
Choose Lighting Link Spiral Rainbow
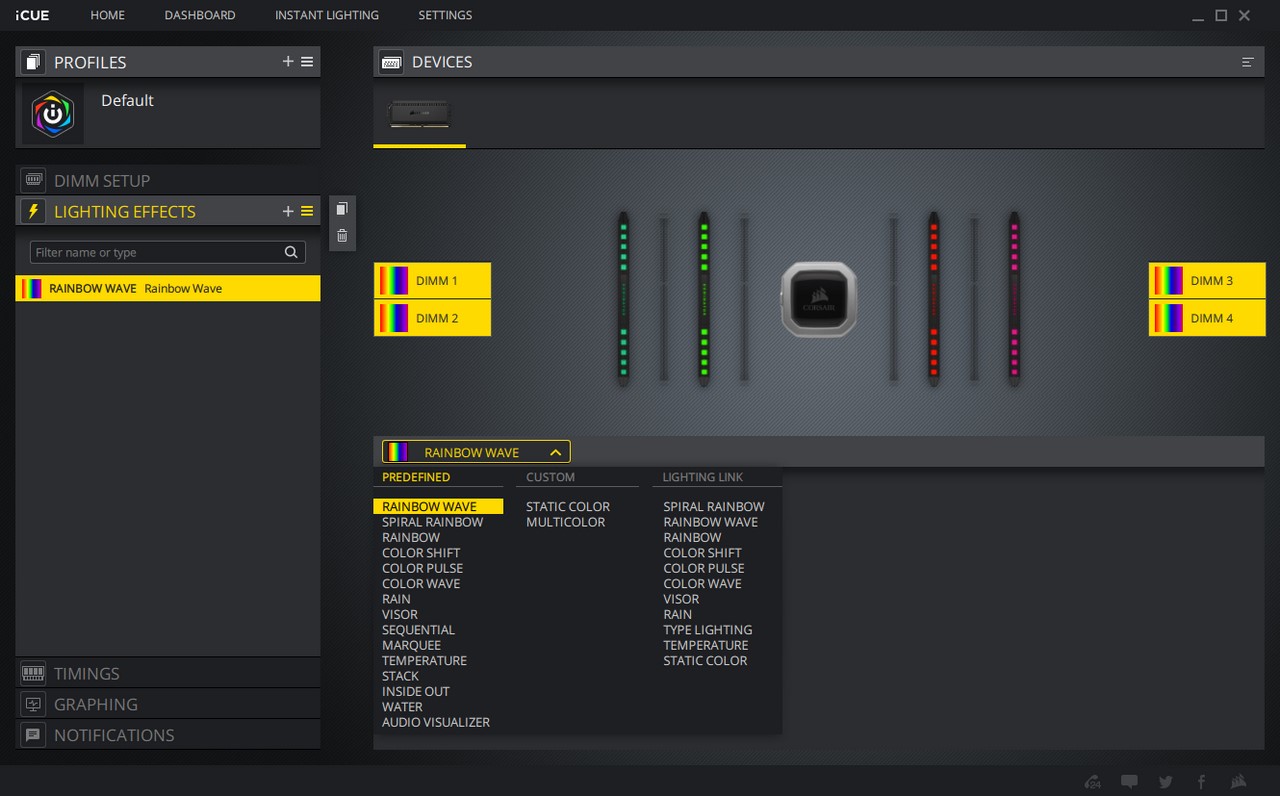click(x=714, y=507)
